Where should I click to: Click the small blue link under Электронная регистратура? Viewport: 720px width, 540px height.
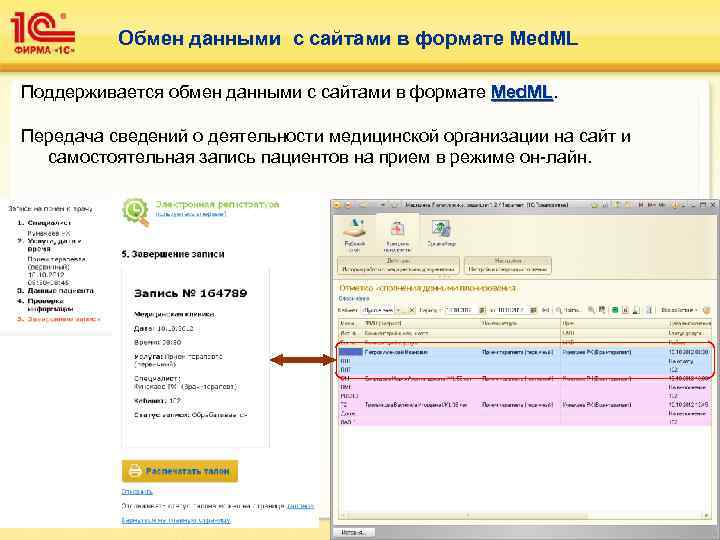(191, 214)
